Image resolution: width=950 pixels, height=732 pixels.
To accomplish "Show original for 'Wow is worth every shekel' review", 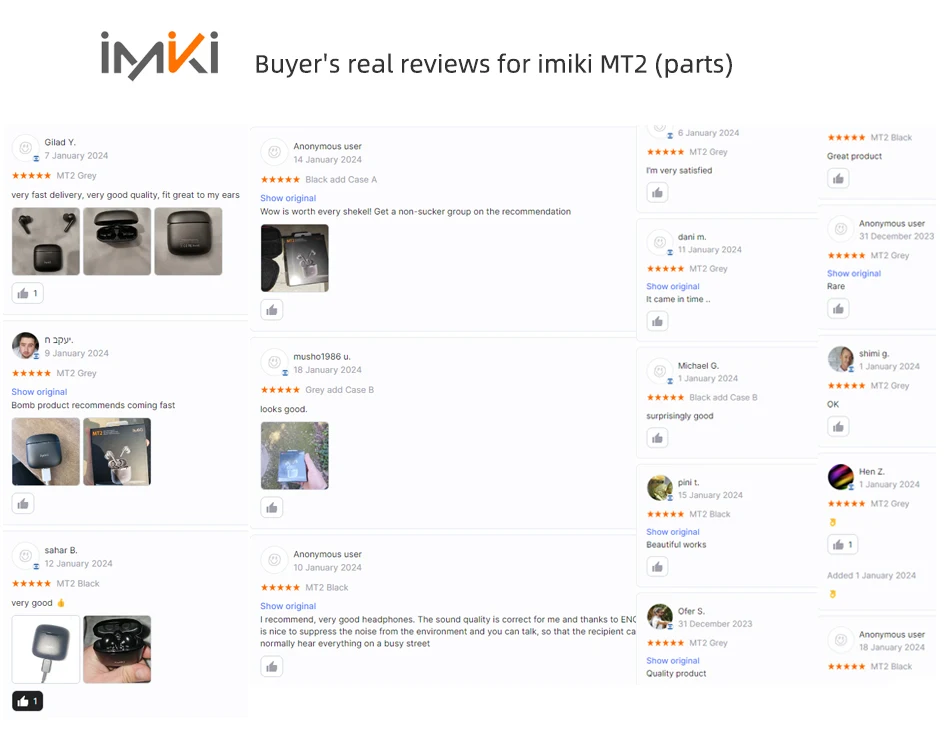I will coord(288,198).
